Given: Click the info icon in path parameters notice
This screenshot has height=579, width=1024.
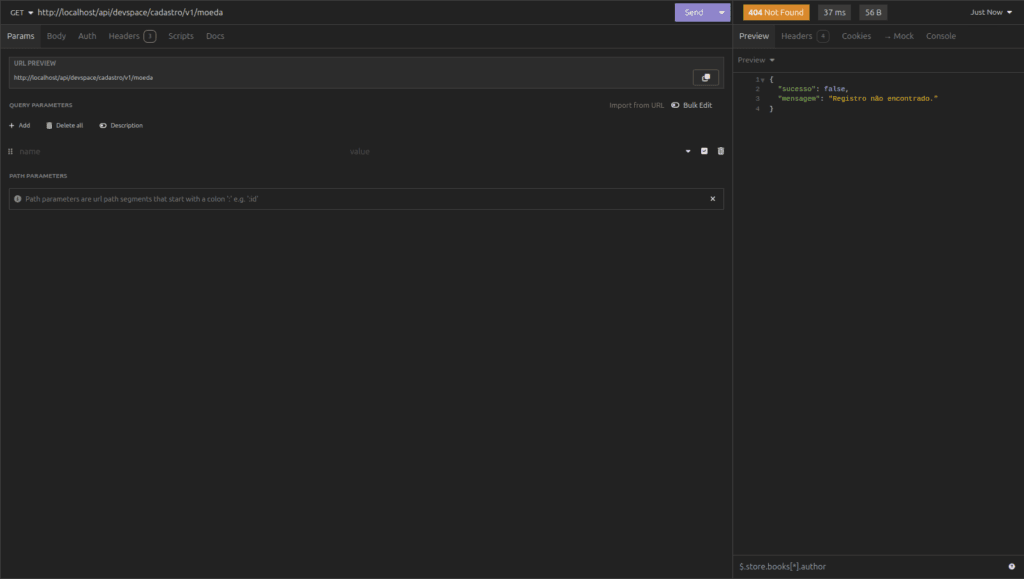Looking at the screenshot, I should 18,199.
